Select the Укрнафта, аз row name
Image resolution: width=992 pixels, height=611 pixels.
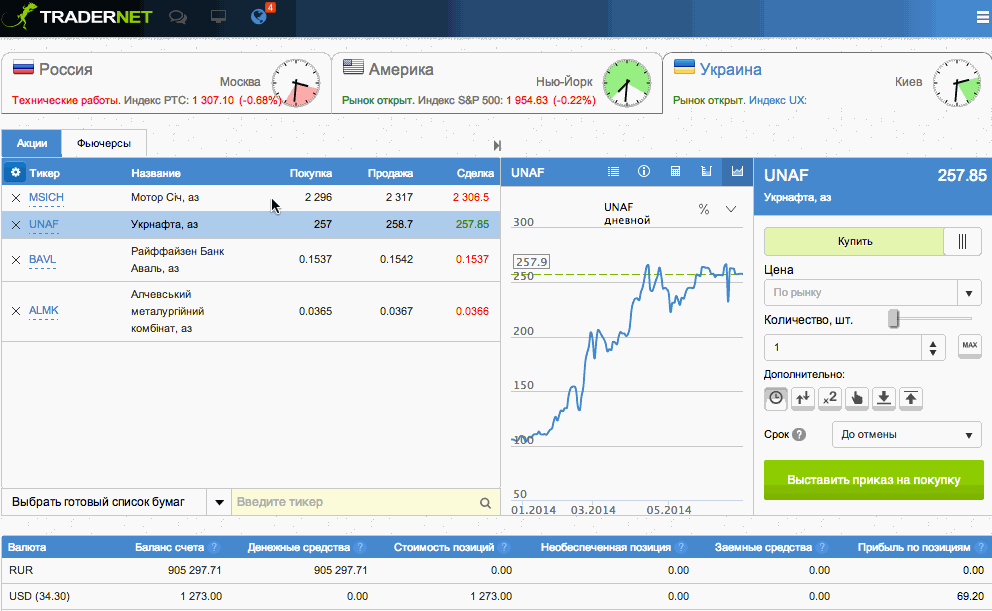click(x=164, y=224)
